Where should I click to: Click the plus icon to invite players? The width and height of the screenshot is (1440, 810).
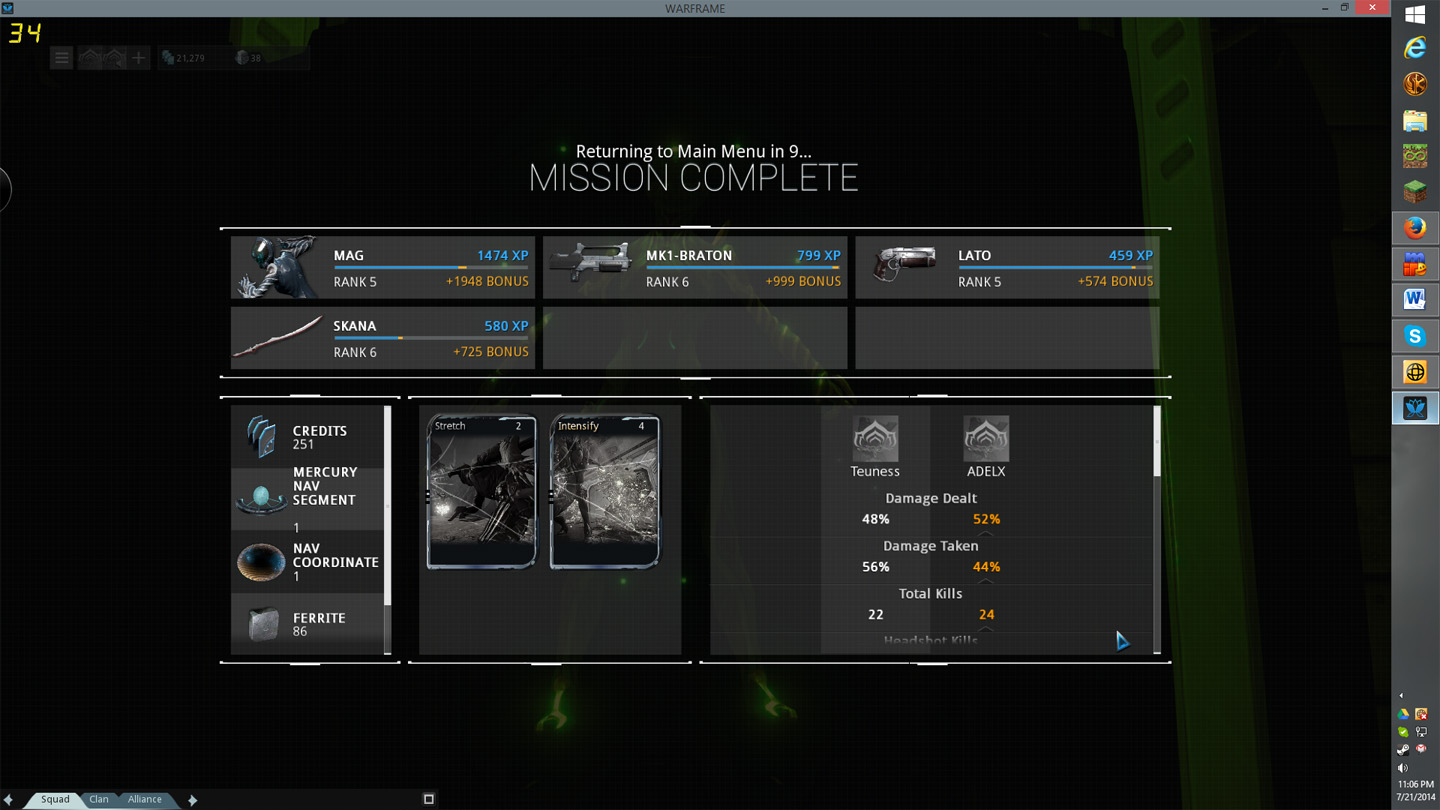coord(138,58)
